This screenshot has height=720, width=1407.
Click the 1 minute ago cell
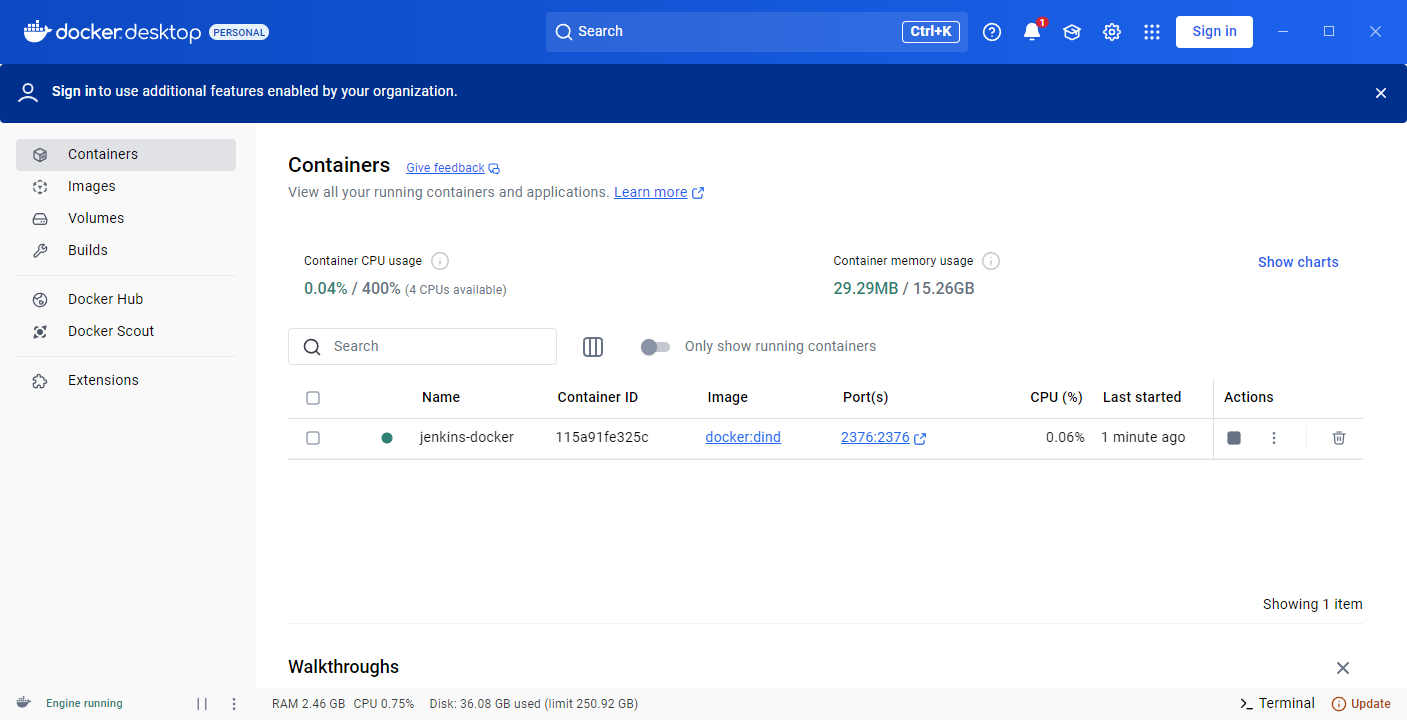pyautogui.click(x=1143, y=437)
